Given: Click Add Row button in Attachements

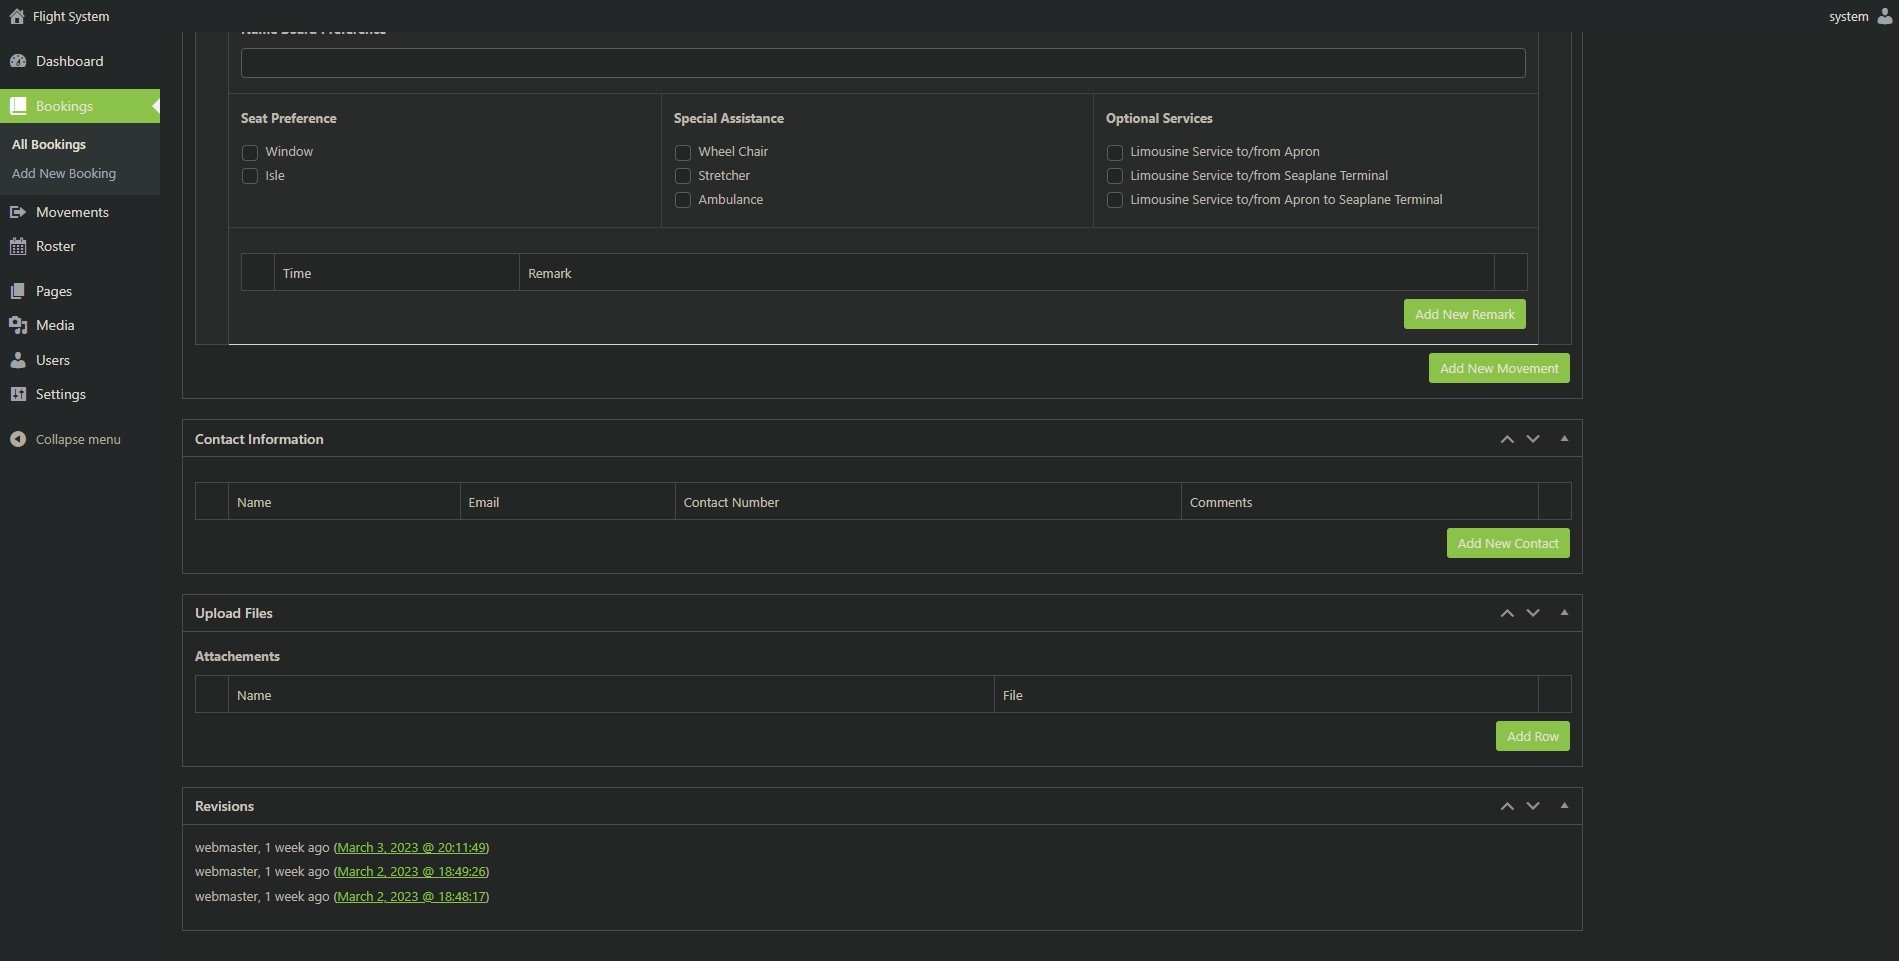Looking at the screenshot, I should click(x=1533, y=736).
